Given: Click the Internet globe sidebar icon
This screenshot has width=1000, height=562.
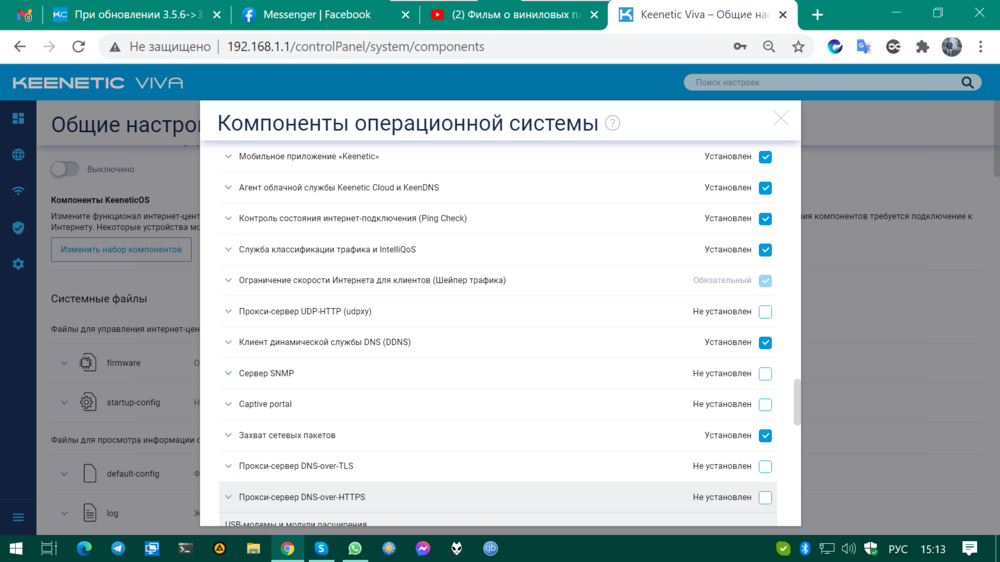Looking at the screenshot, I should [x=18, y=155].
